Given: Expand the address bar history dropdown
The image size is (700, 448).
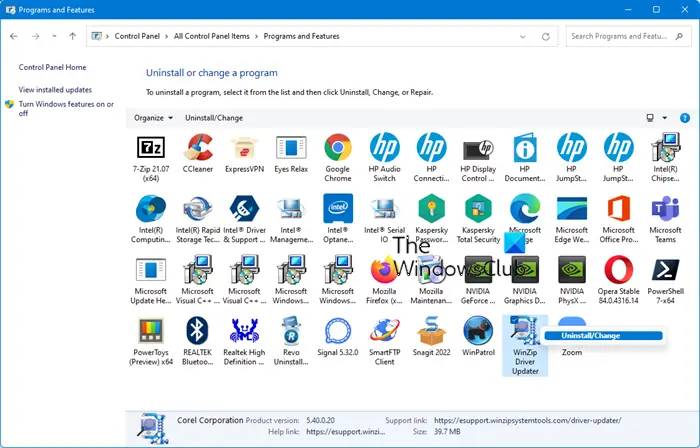Looking at the screenshot, I should click(x=523, y=37).
